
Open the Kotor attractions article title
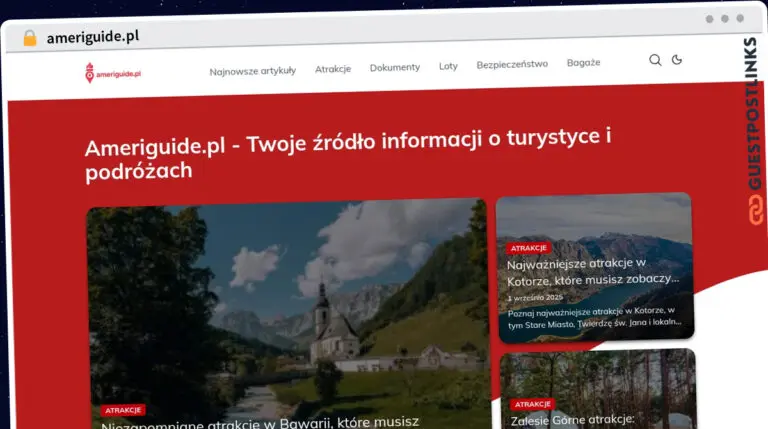coord(593,272)
